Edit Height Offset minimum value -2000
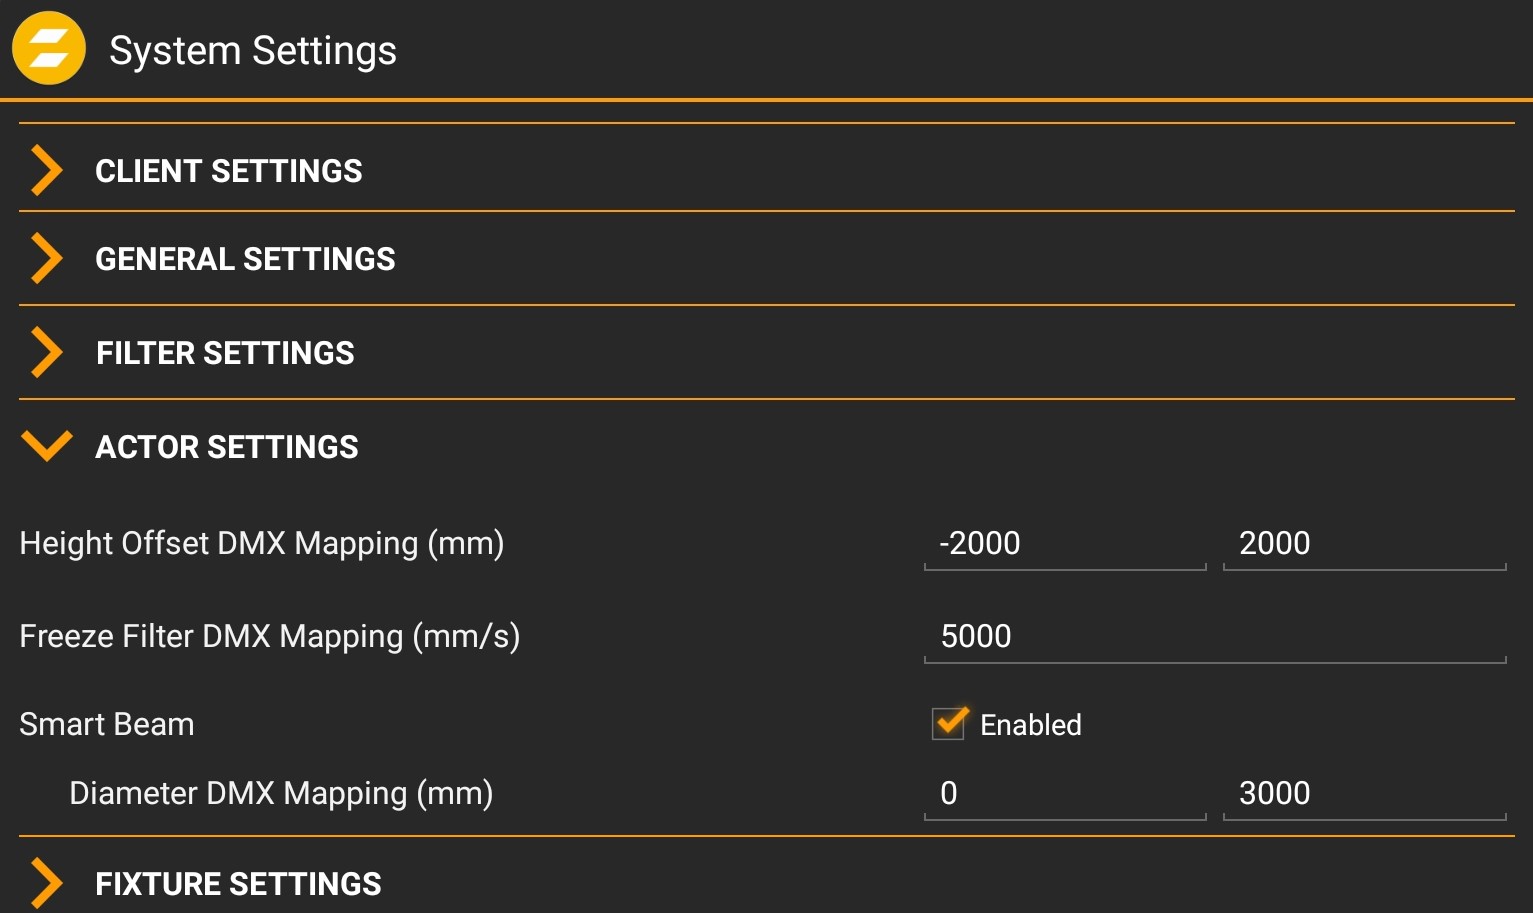Image resolution: width=1533 pixels, height=913 pixels. click(1064, 543)
